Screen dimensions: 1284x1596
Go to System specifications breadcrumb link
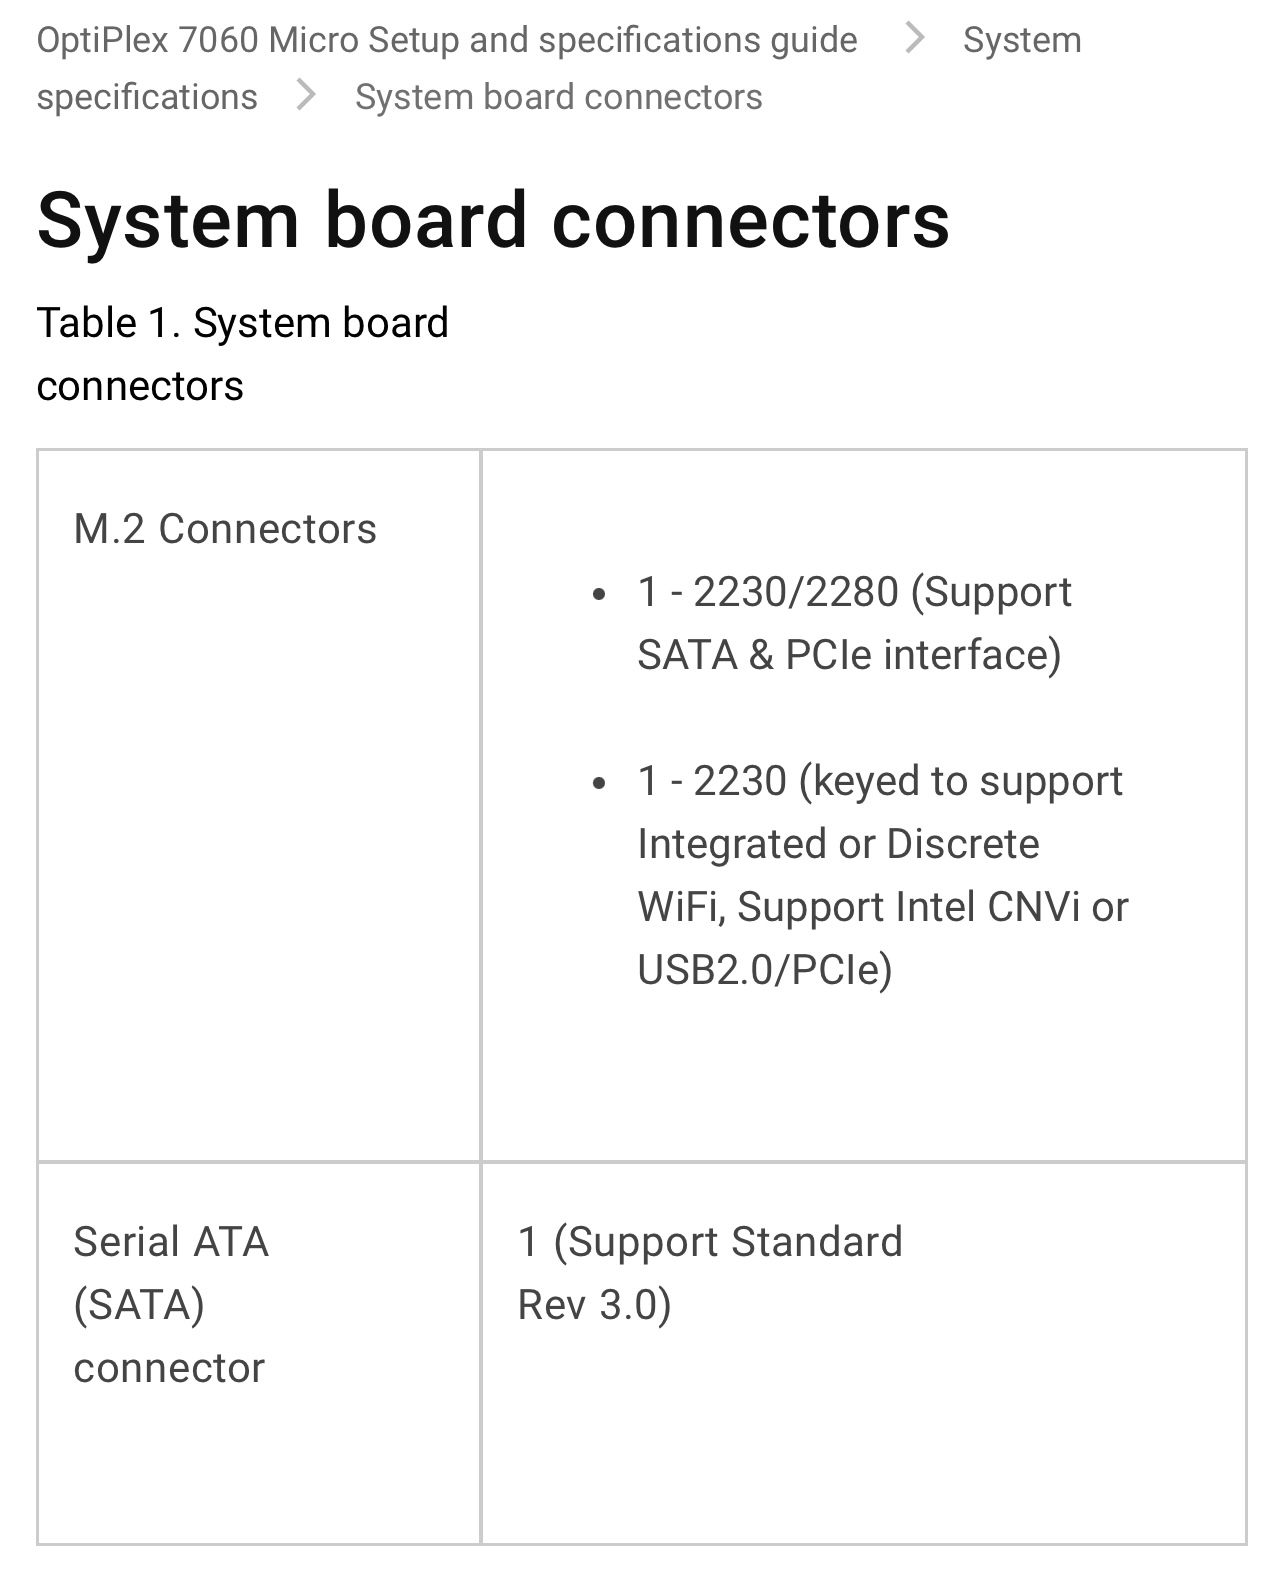click(x=146, y=97)
